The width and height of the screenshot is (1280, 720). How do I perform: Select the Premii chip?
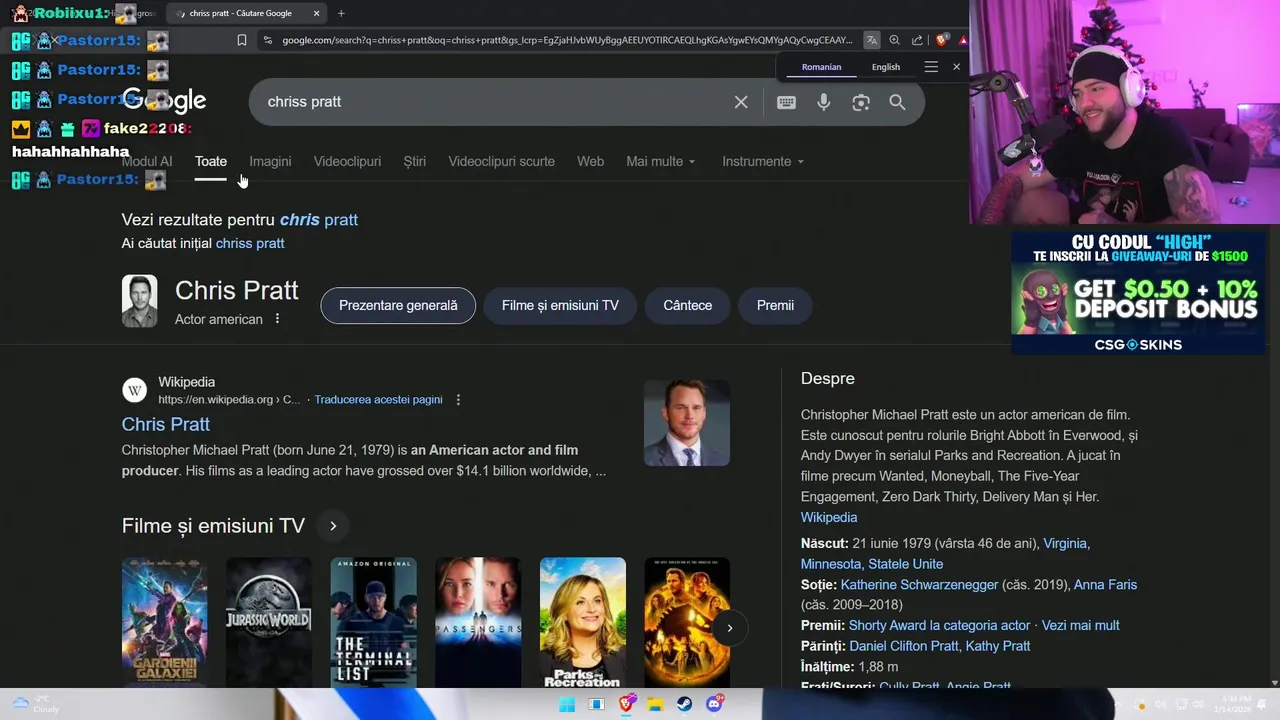point(775,305)
